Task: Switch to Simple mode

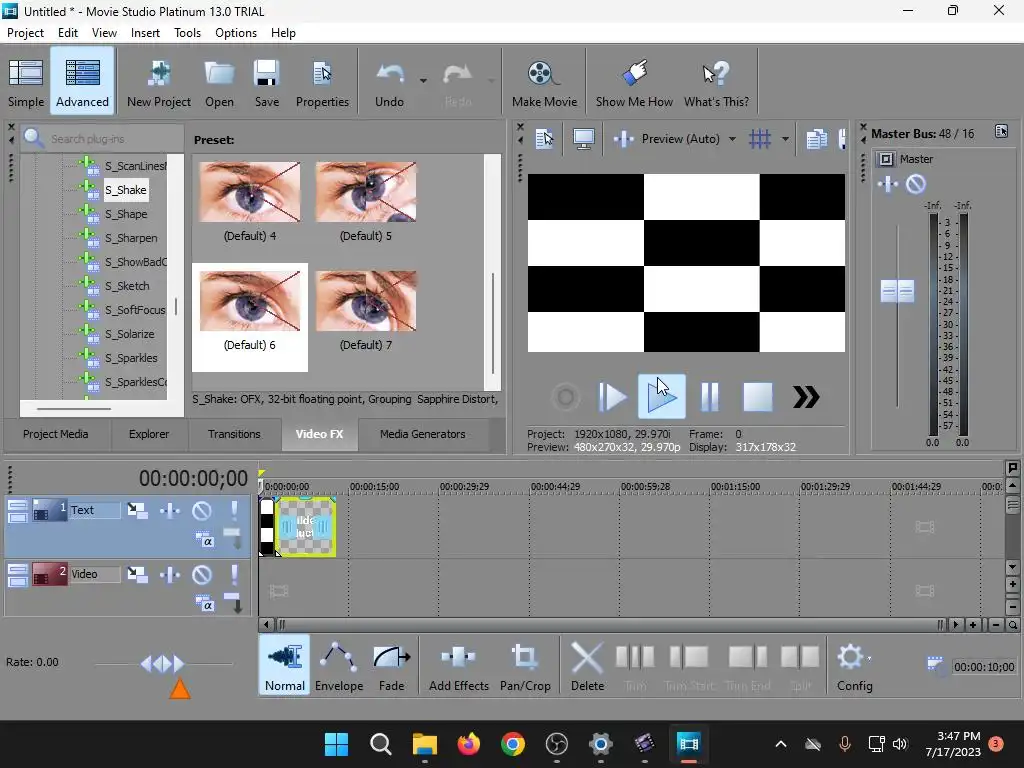Action: pyautogui.click(x=26, y=82)
